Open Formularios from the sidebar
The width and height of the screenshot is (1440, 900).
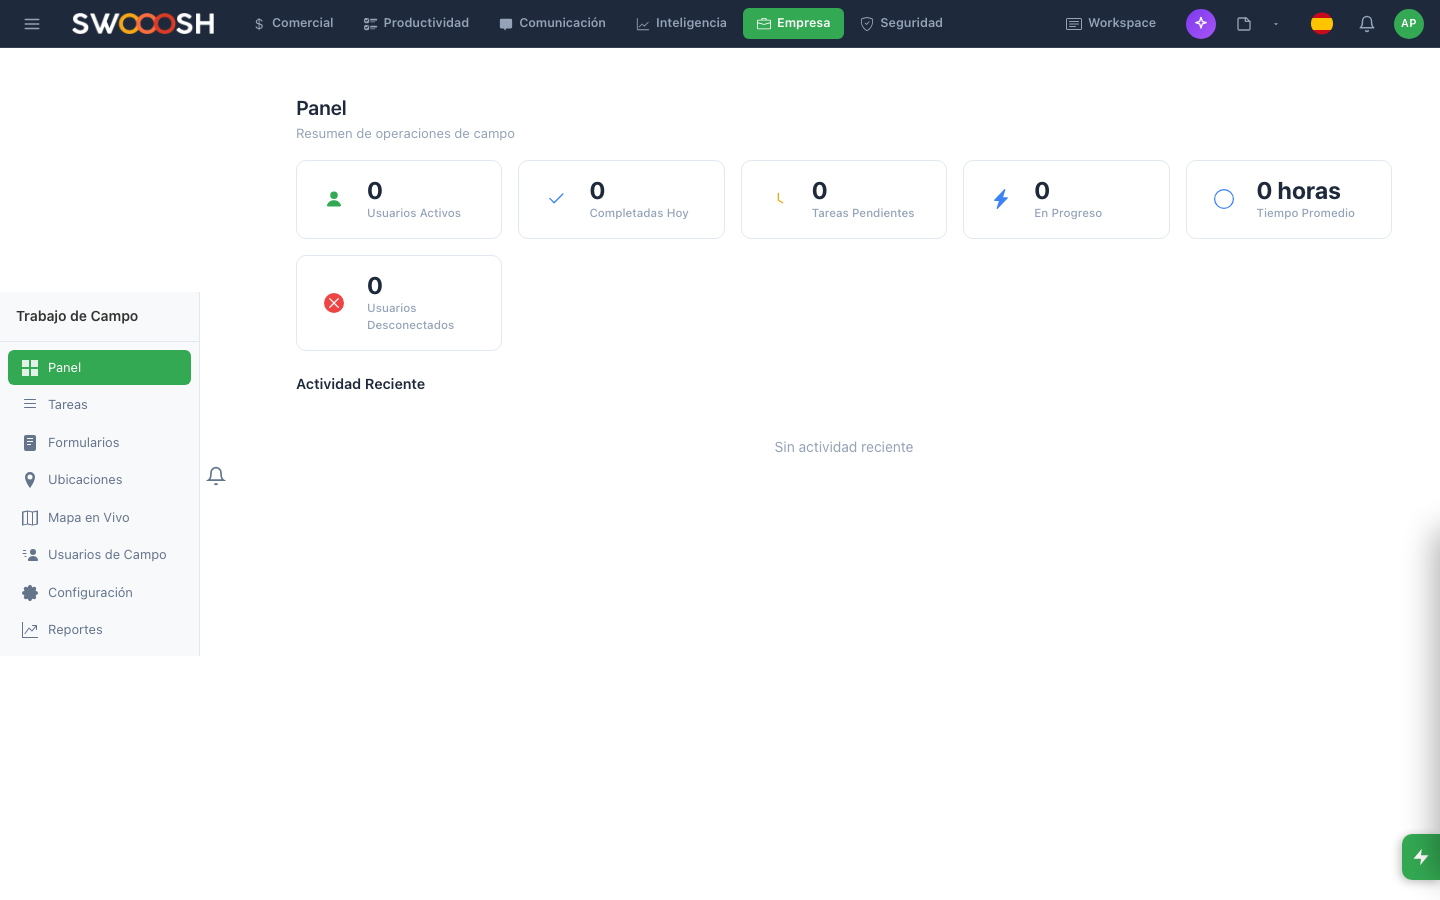[83, 443]
